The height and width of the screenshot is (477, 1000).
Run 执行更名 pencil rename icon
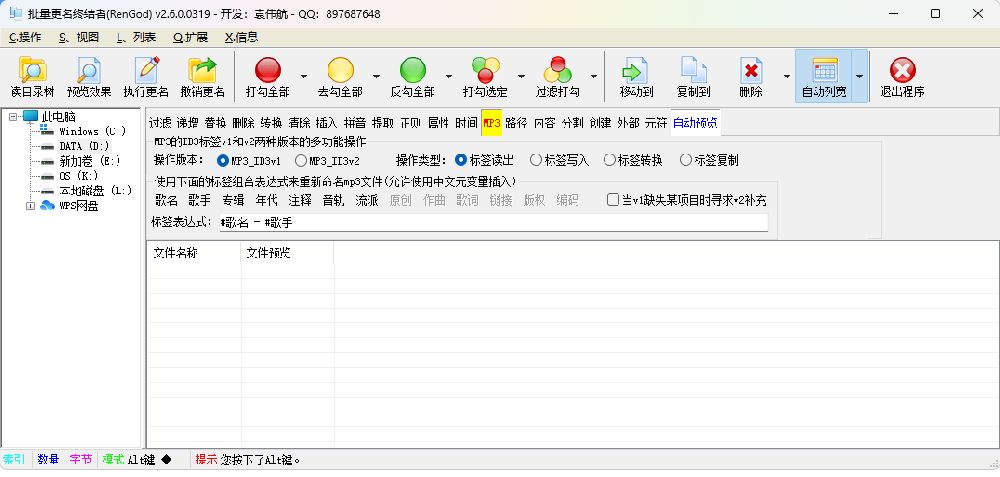146,70
